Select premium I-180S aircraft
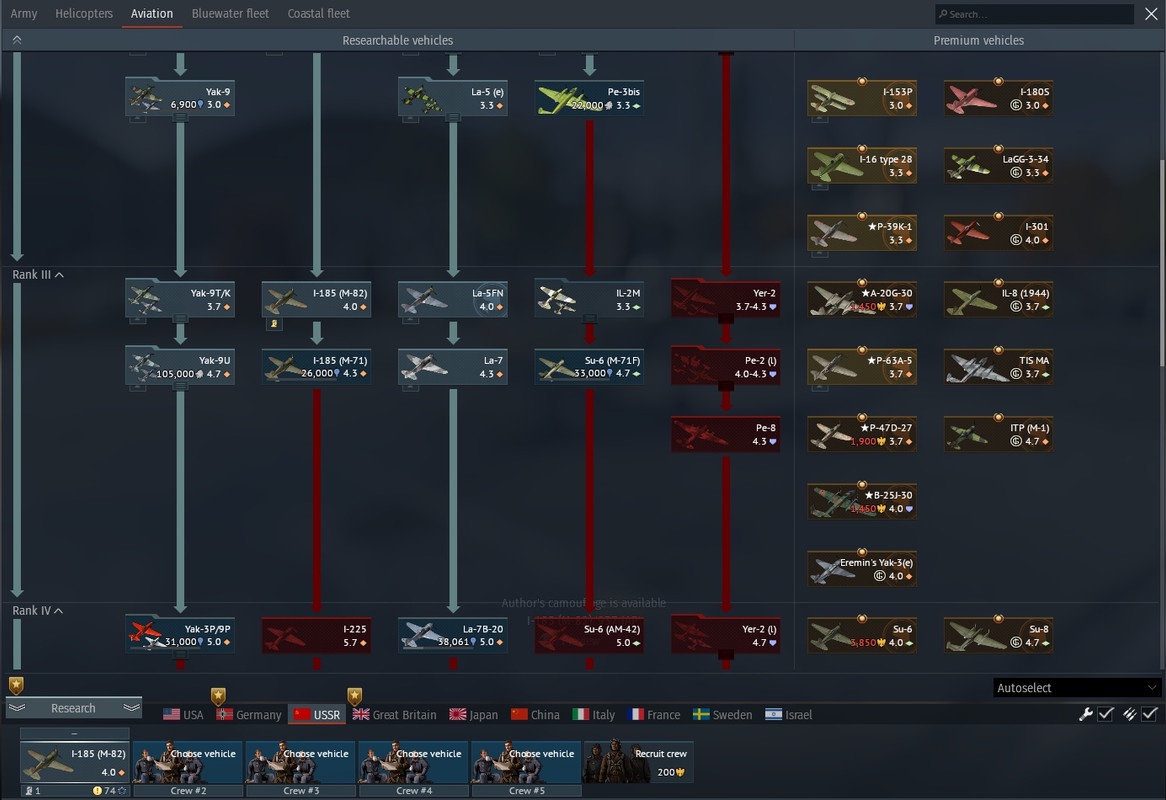The height and width of the screenshot is (800, 1166). tap(999, 97)
